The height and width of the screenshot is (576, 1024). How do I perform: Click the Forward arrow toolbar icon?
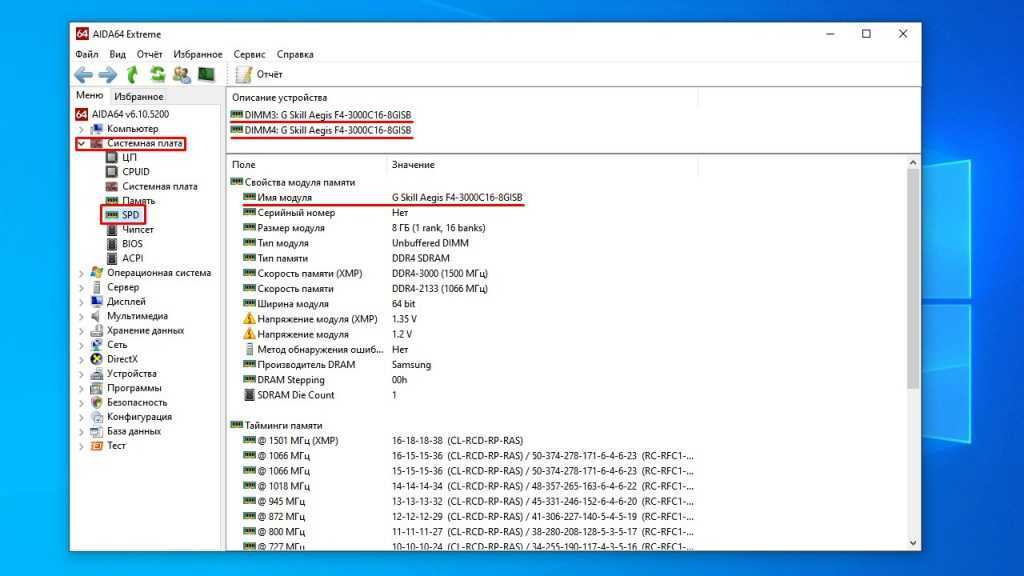pos(108,75)
